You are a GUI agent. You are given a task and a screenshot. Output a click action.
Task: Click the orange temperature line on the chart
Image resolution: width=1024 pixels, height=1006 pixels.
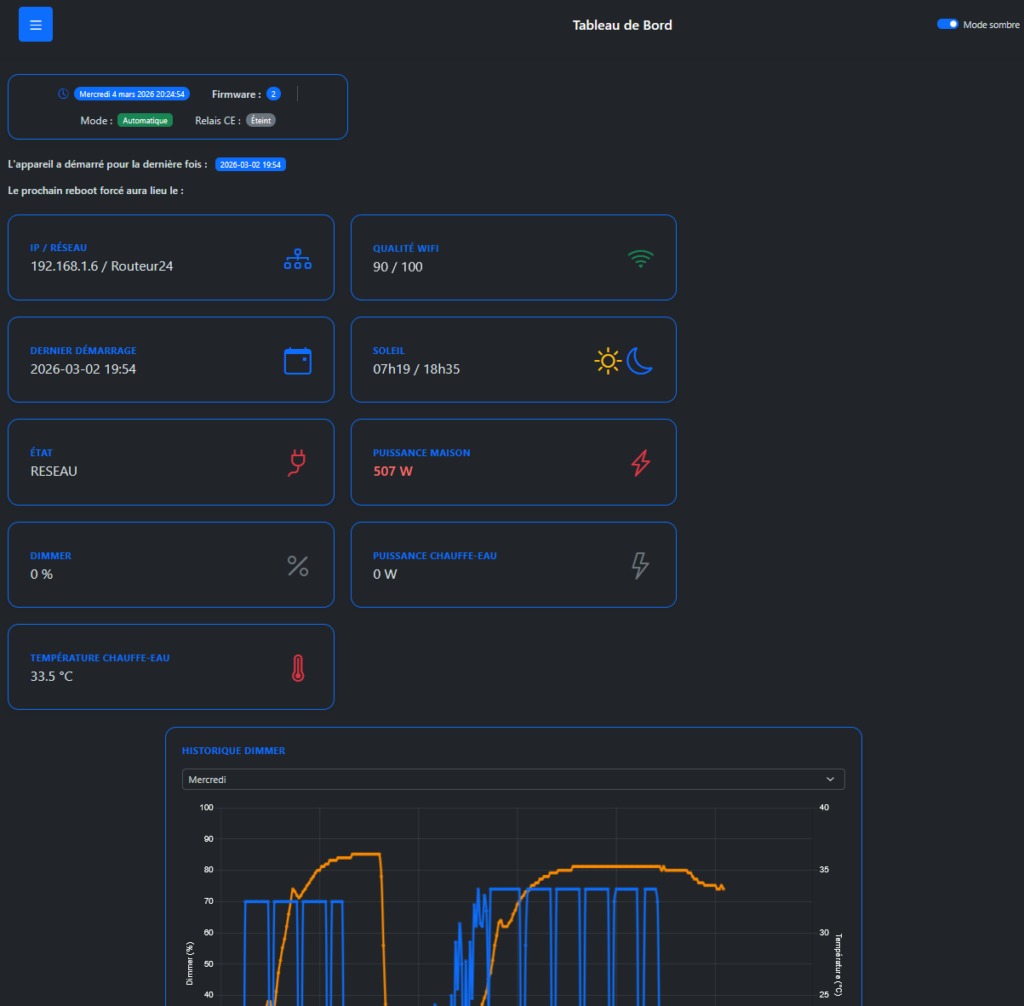pyautogui.click(x=600, y=866)
